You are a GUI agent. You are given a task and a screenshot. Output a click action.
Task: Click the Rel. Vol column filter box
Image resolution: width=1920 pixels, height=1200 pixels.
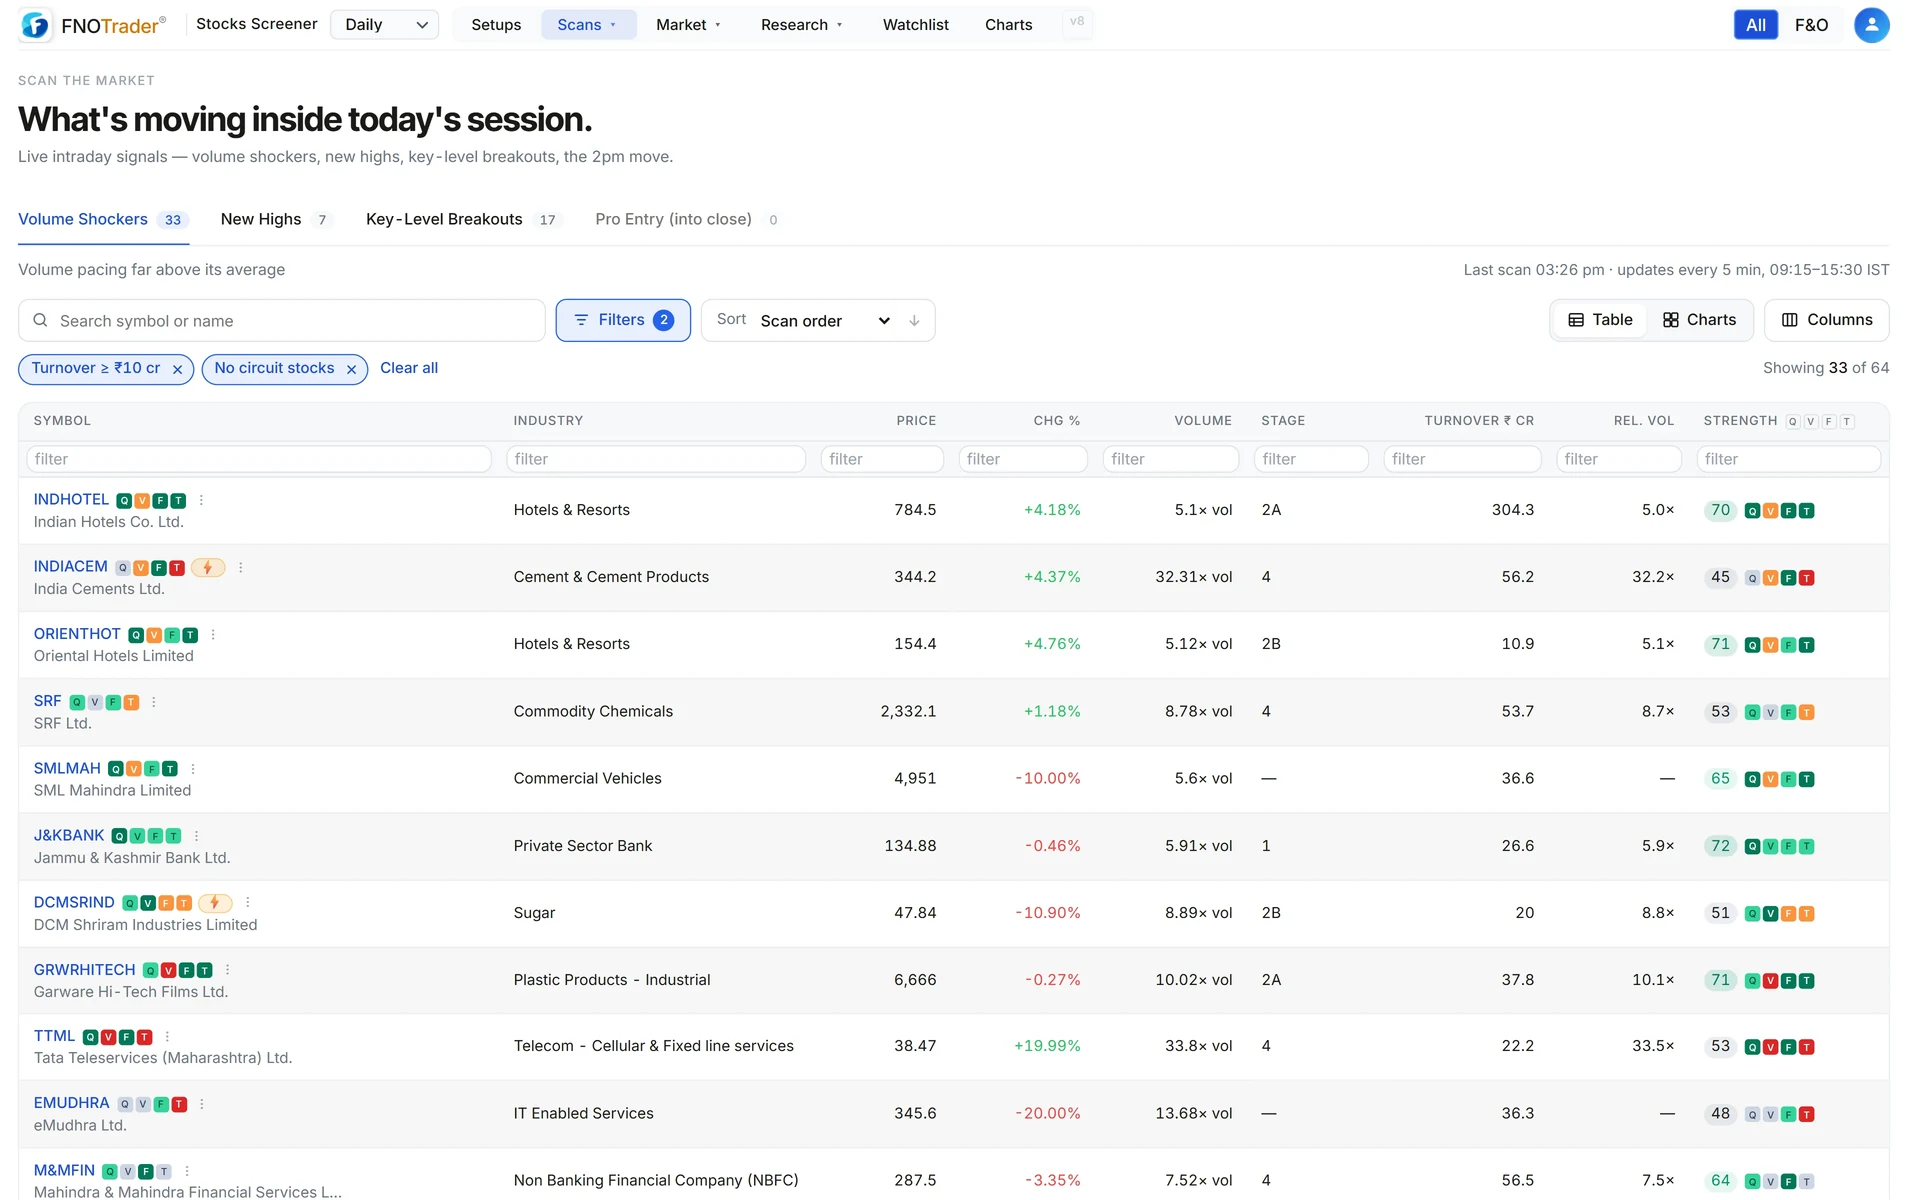tap(1619, 459)
